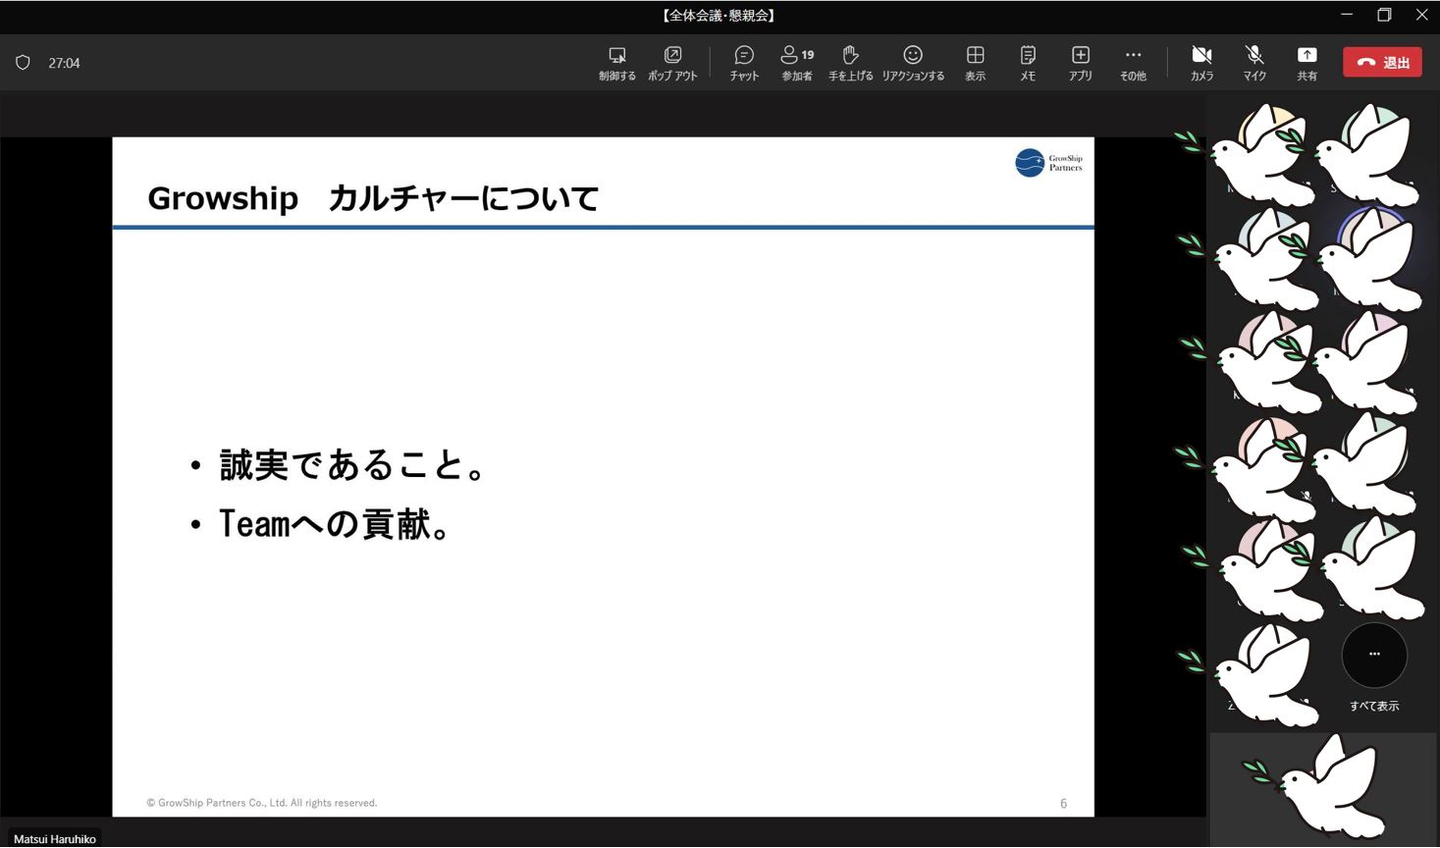The image size is (1440, 848).
Task: Open the アプリ apps panel
Action: [x=1080, y=62]
